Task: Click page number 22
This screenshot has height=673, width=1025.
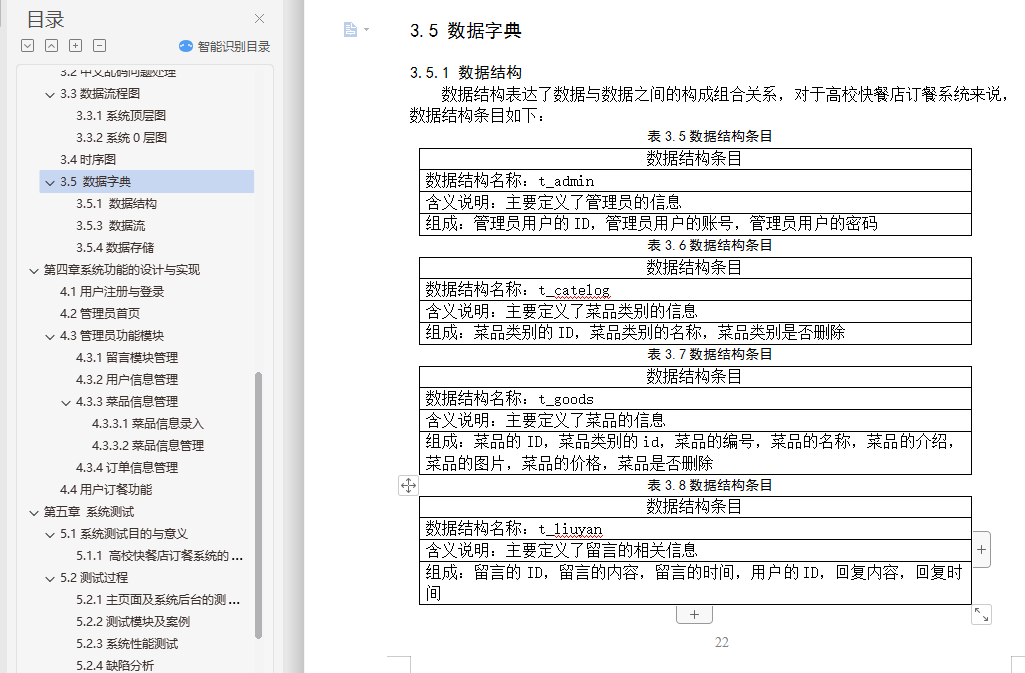Action: tap(722, 642)
